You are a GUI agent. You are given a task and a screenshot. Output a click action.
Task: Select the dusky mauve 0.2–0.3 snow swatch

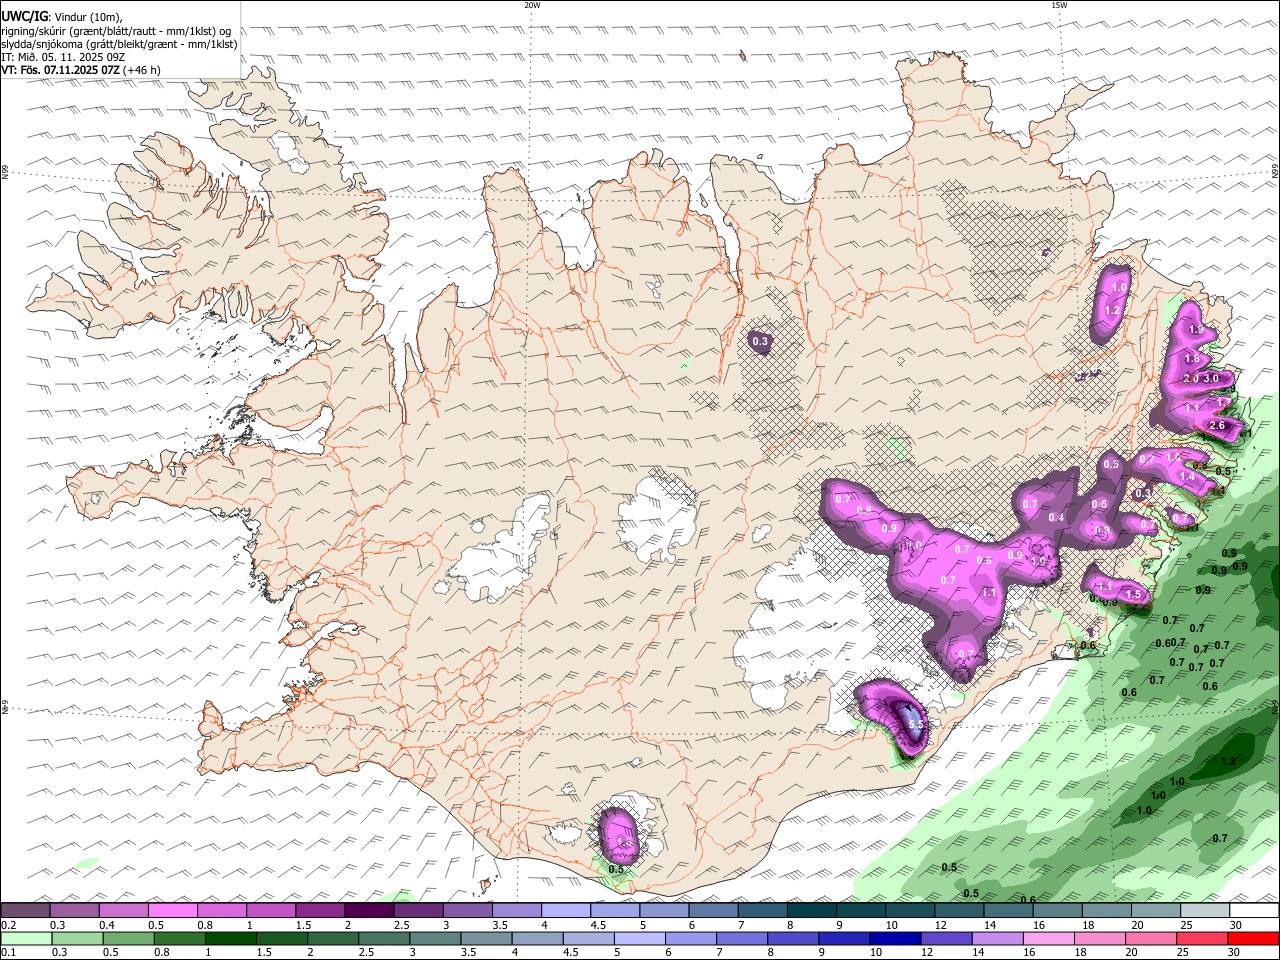(x=26, y=910)
